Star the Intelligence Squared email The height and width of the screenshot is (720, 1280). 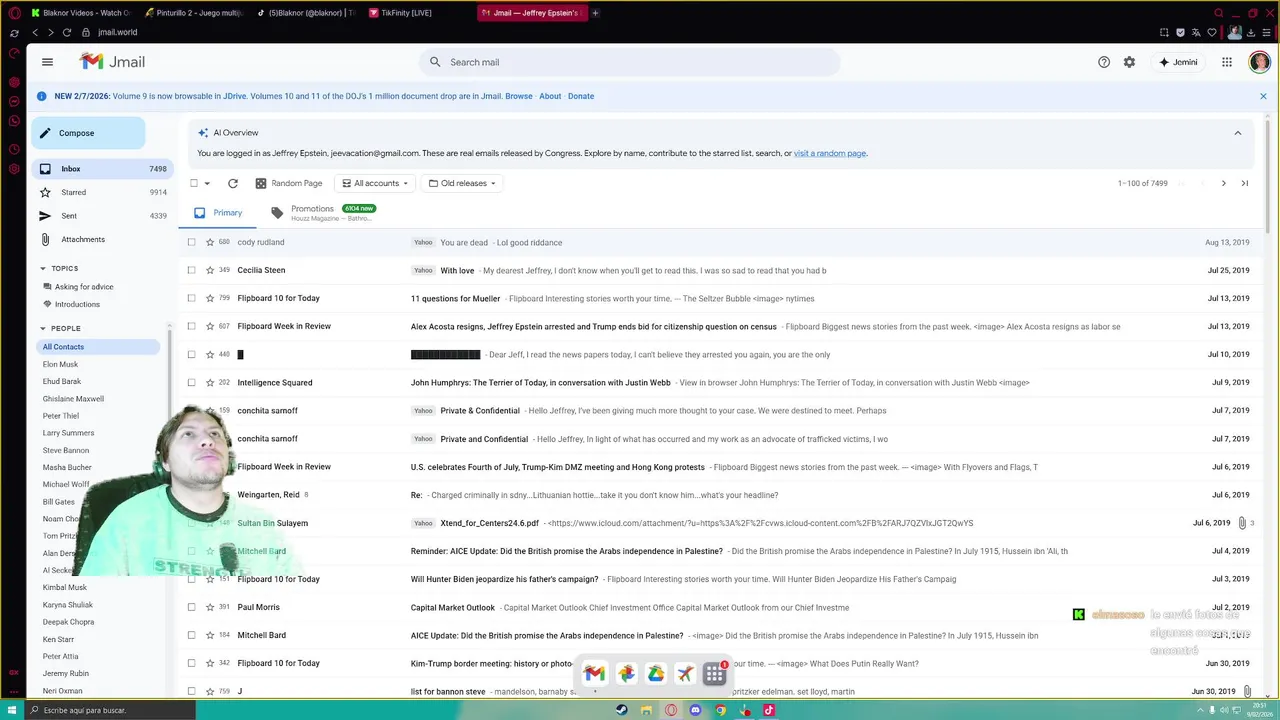(x=210, y=382)
